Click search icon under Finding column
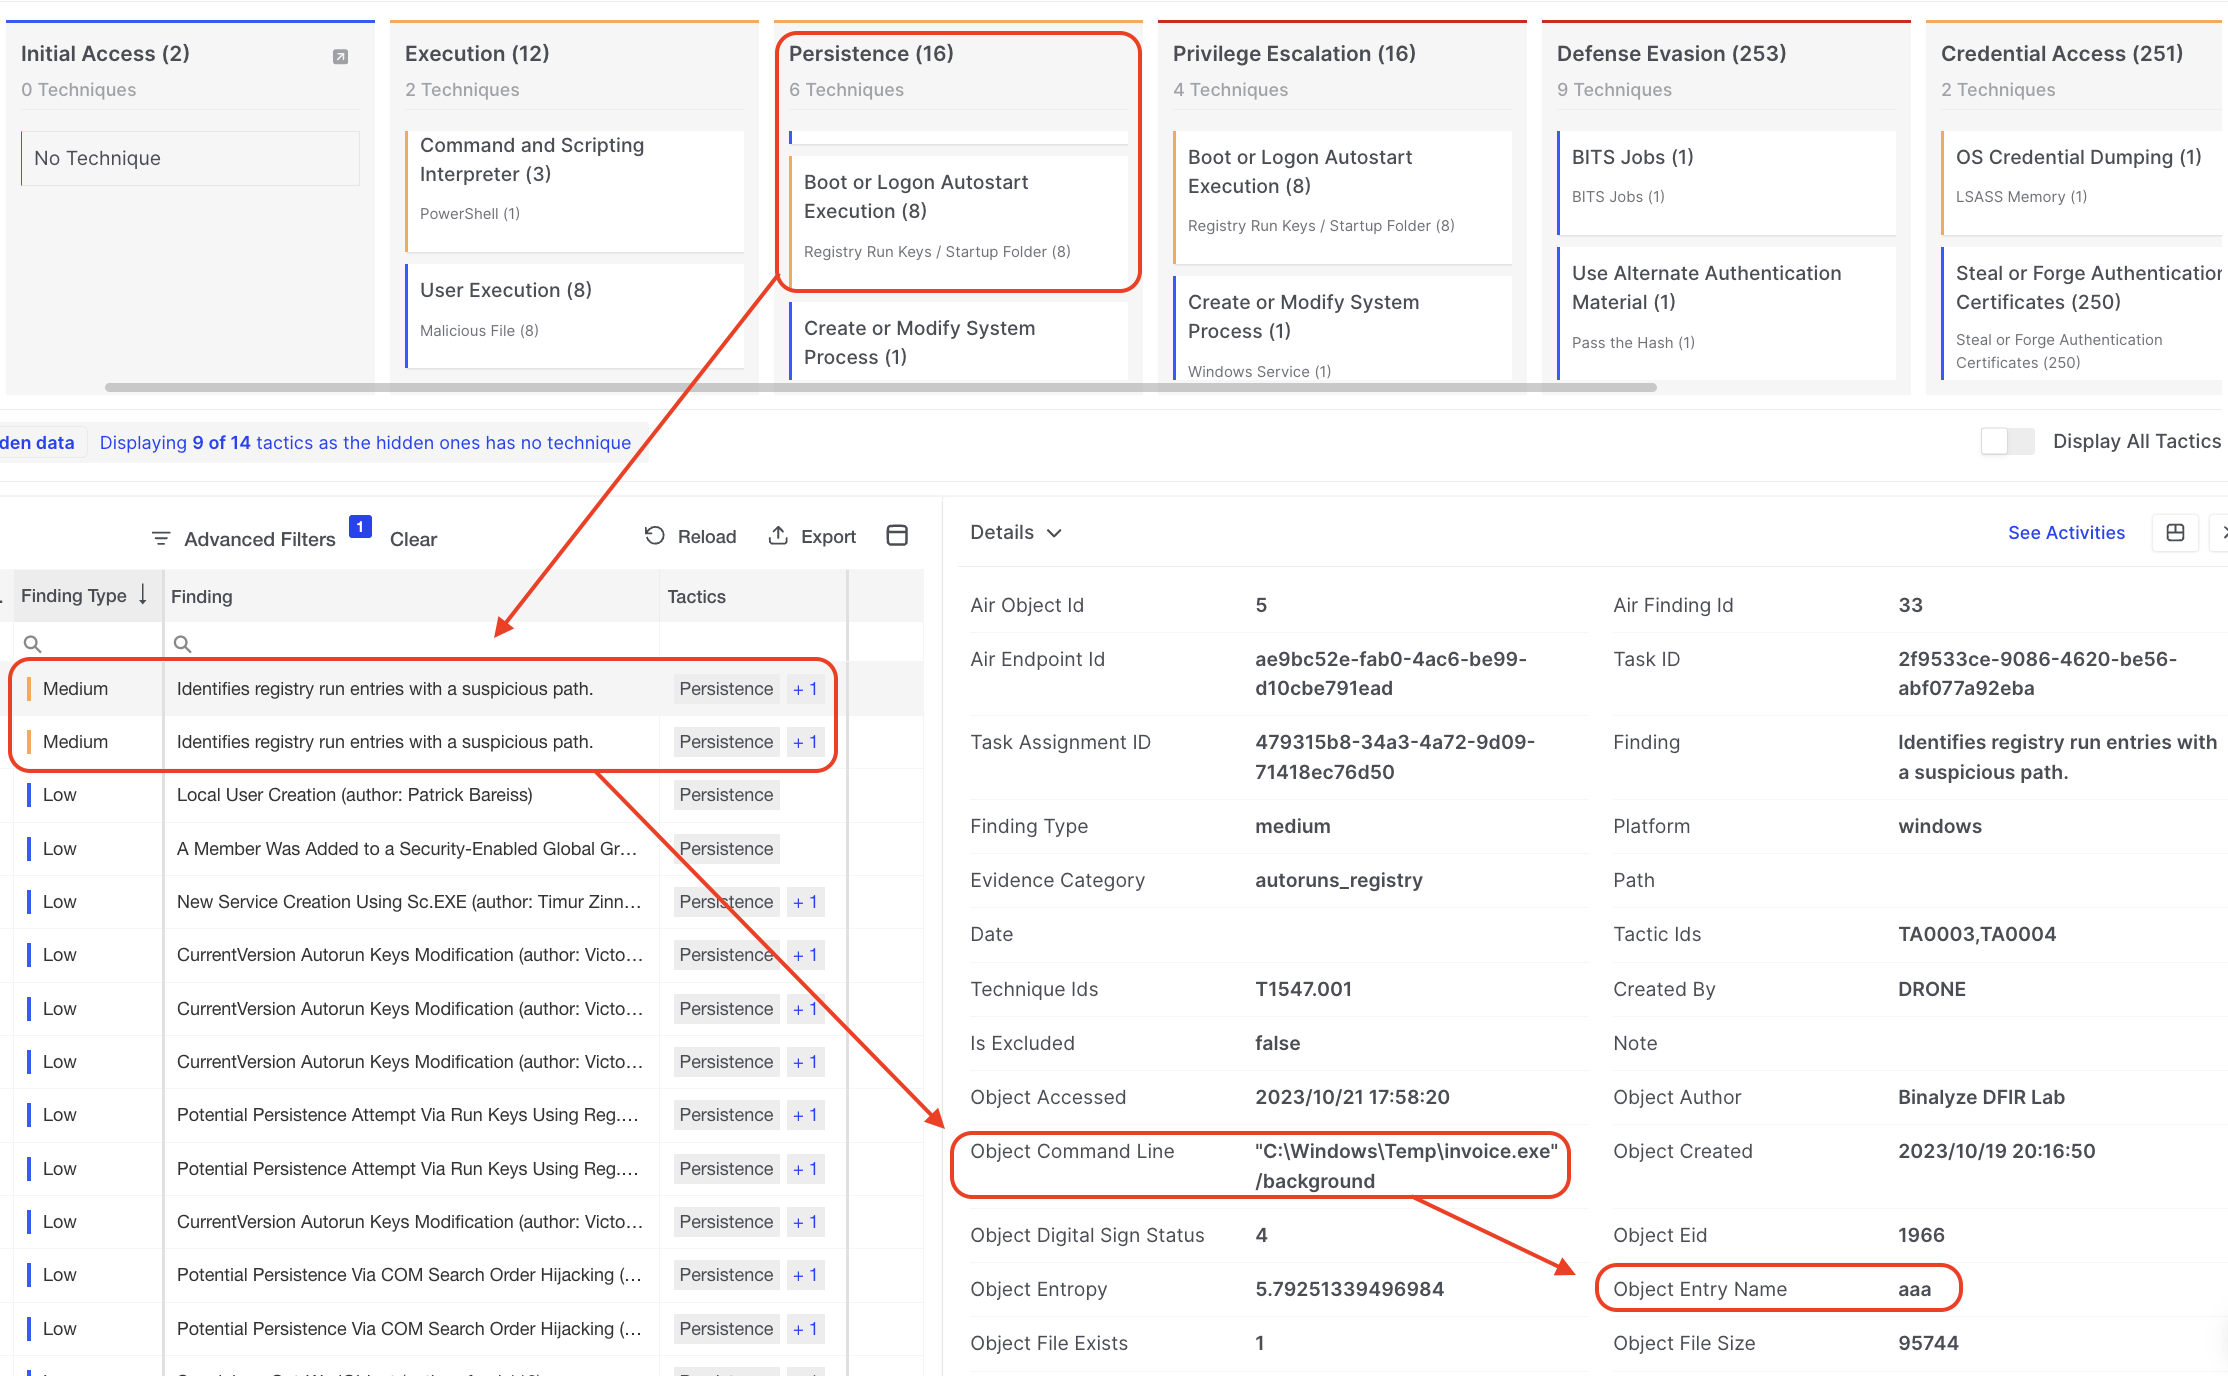 tap(182, 644)
